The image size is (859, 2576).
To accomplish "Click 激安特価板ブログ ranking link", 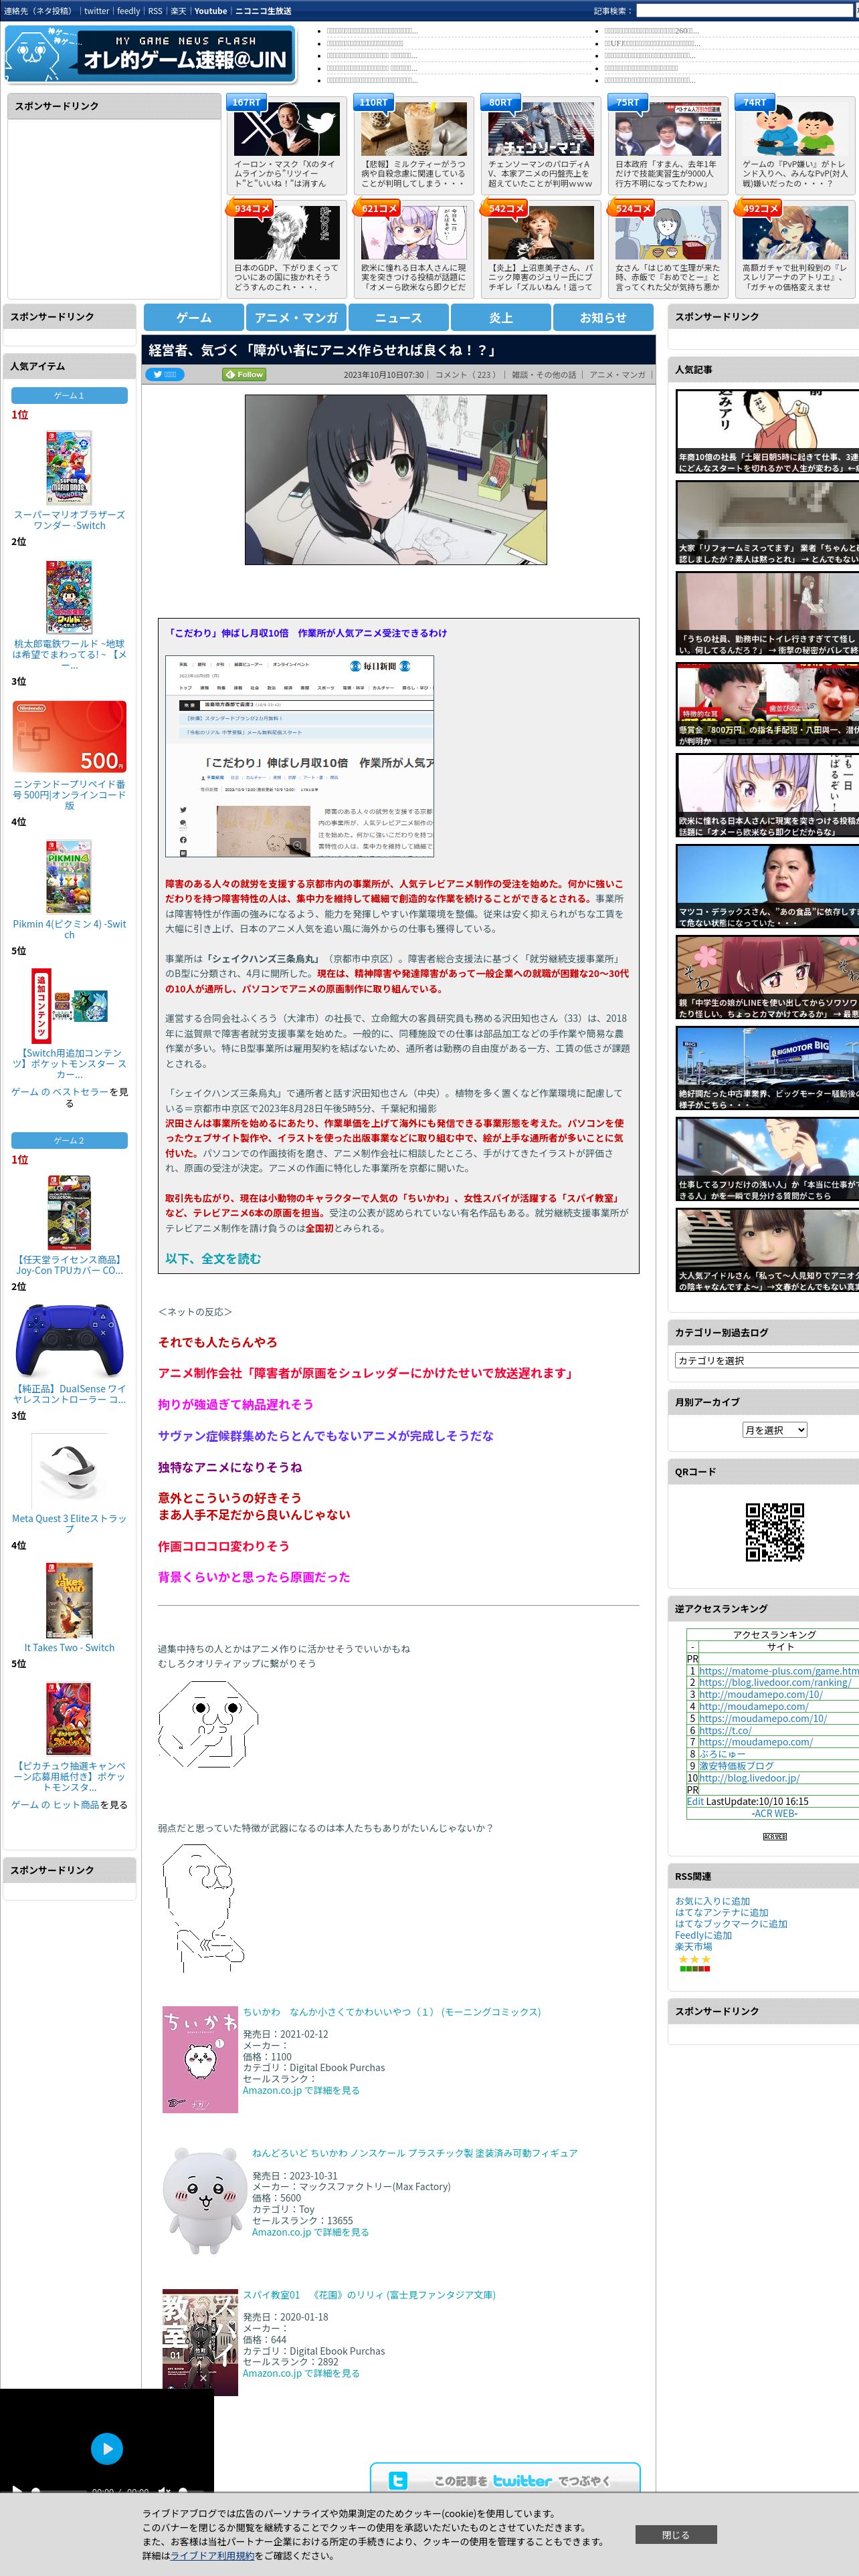I will pos(736,1765).
